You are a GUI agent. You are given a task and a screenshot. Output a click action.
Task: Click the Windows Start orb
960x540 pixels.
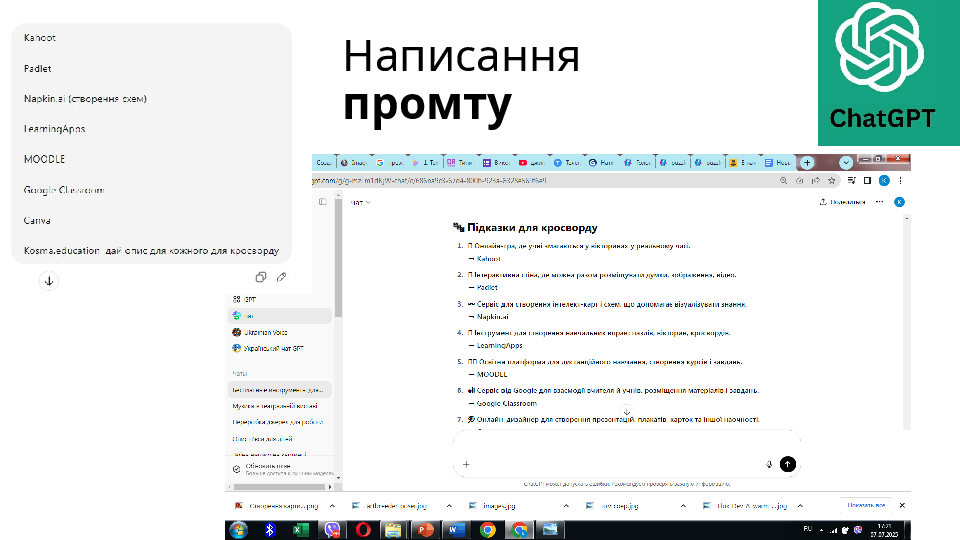[238, 530]
